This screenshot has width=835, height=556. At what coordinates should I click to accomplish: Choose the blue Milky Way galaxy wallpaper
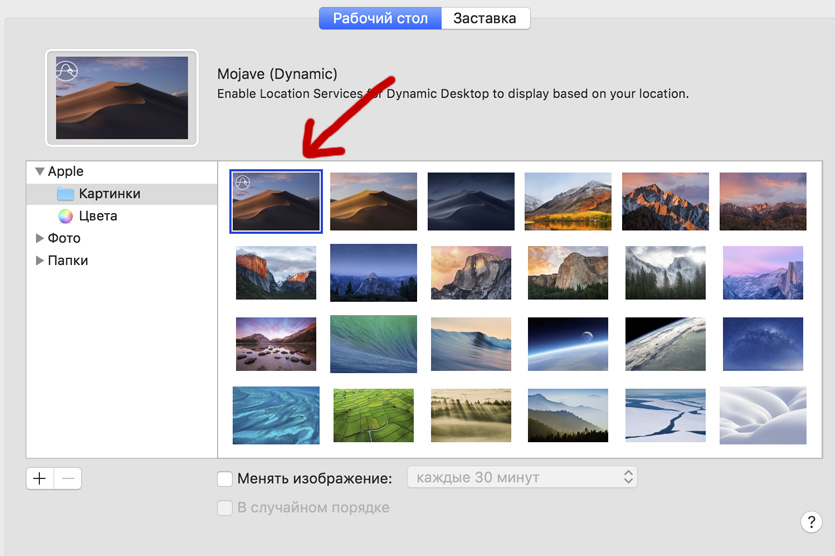click(763, 344)
